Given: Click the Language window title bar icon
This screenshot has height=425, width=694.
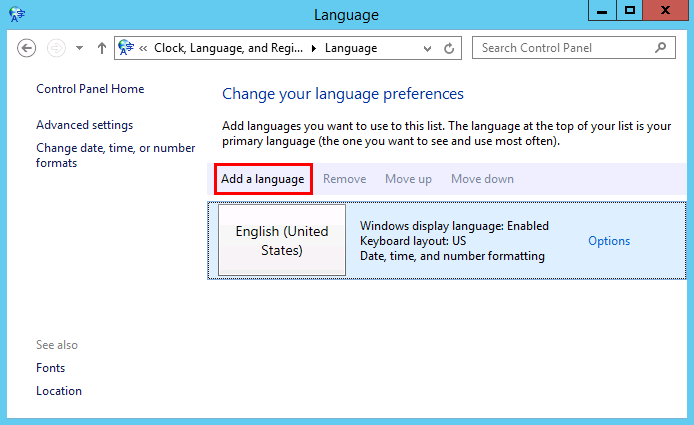Looking at the screenshot, I should coord(17,14).
